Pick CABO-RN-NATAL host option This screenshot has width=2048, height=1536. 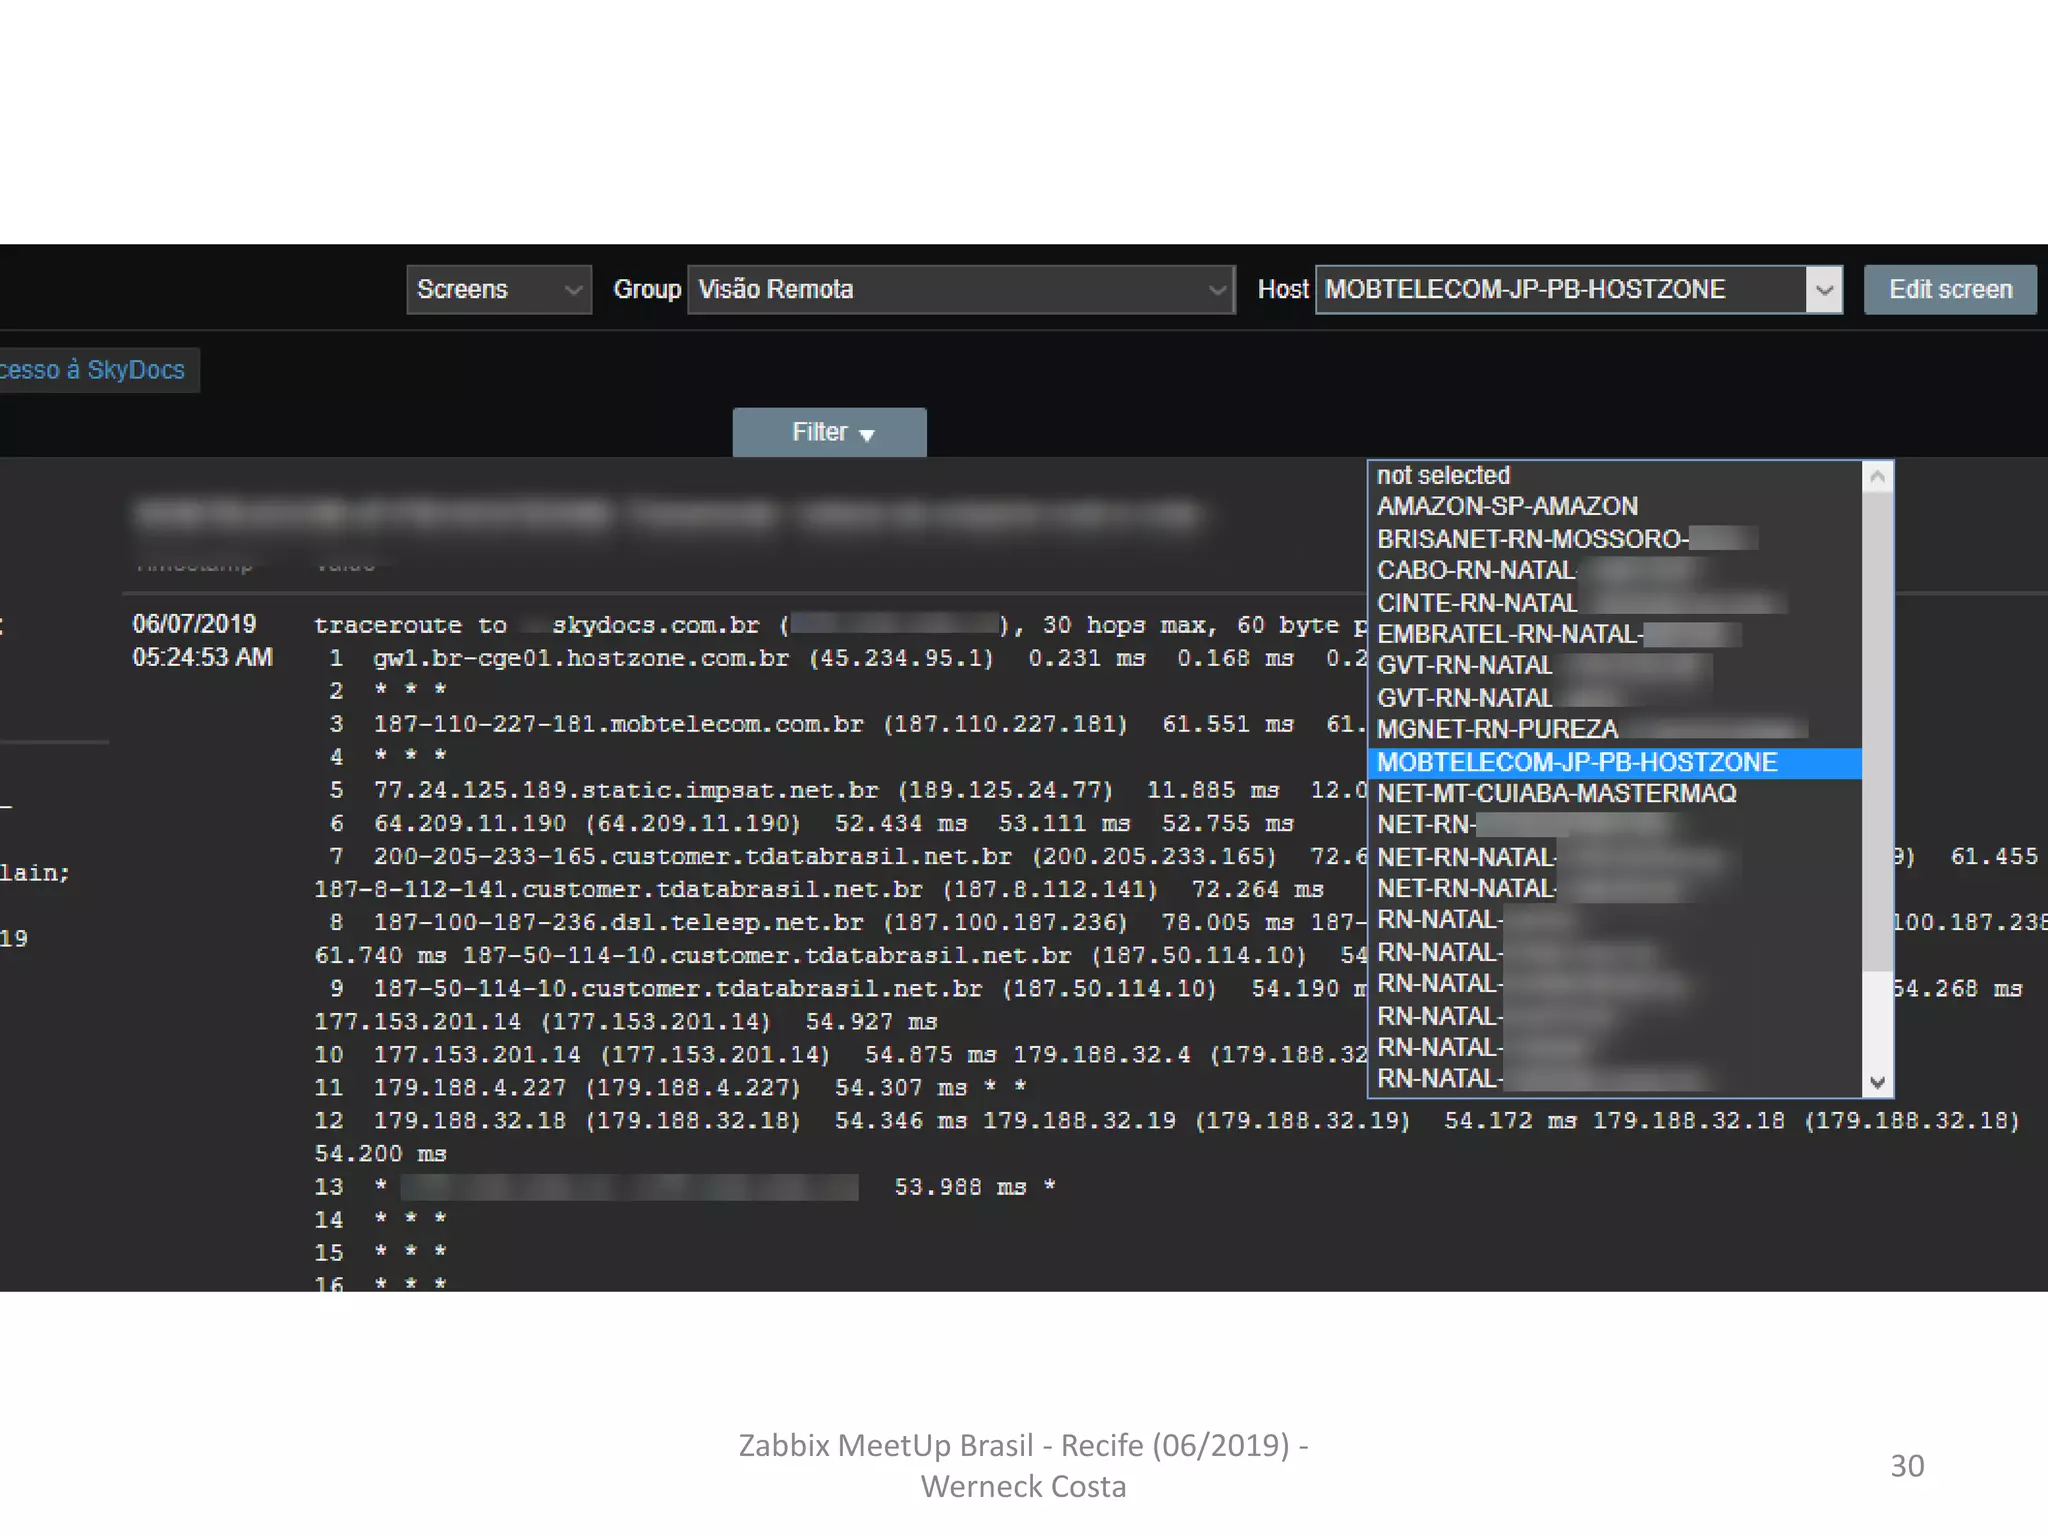tap(1476, 570)
